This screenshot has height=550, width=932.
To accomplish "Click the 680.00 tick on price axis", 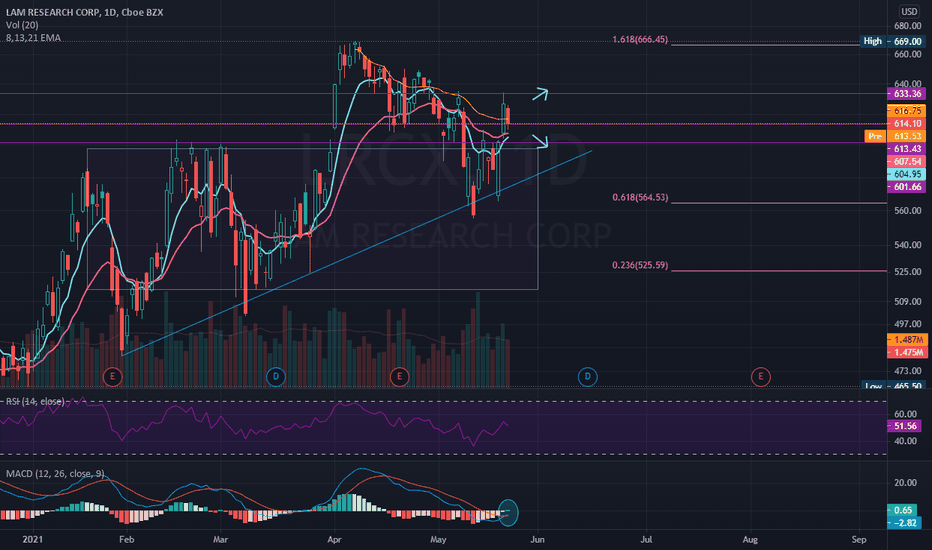I will [x=908, y=26].
